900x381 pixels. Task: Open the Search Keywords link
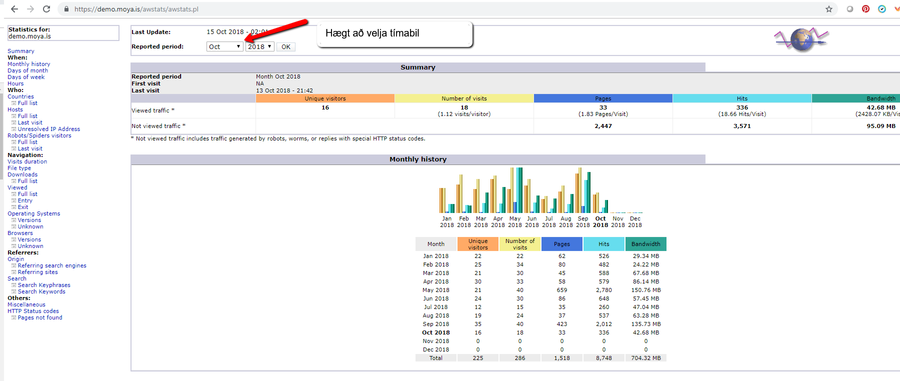click(x=41, y=291)
